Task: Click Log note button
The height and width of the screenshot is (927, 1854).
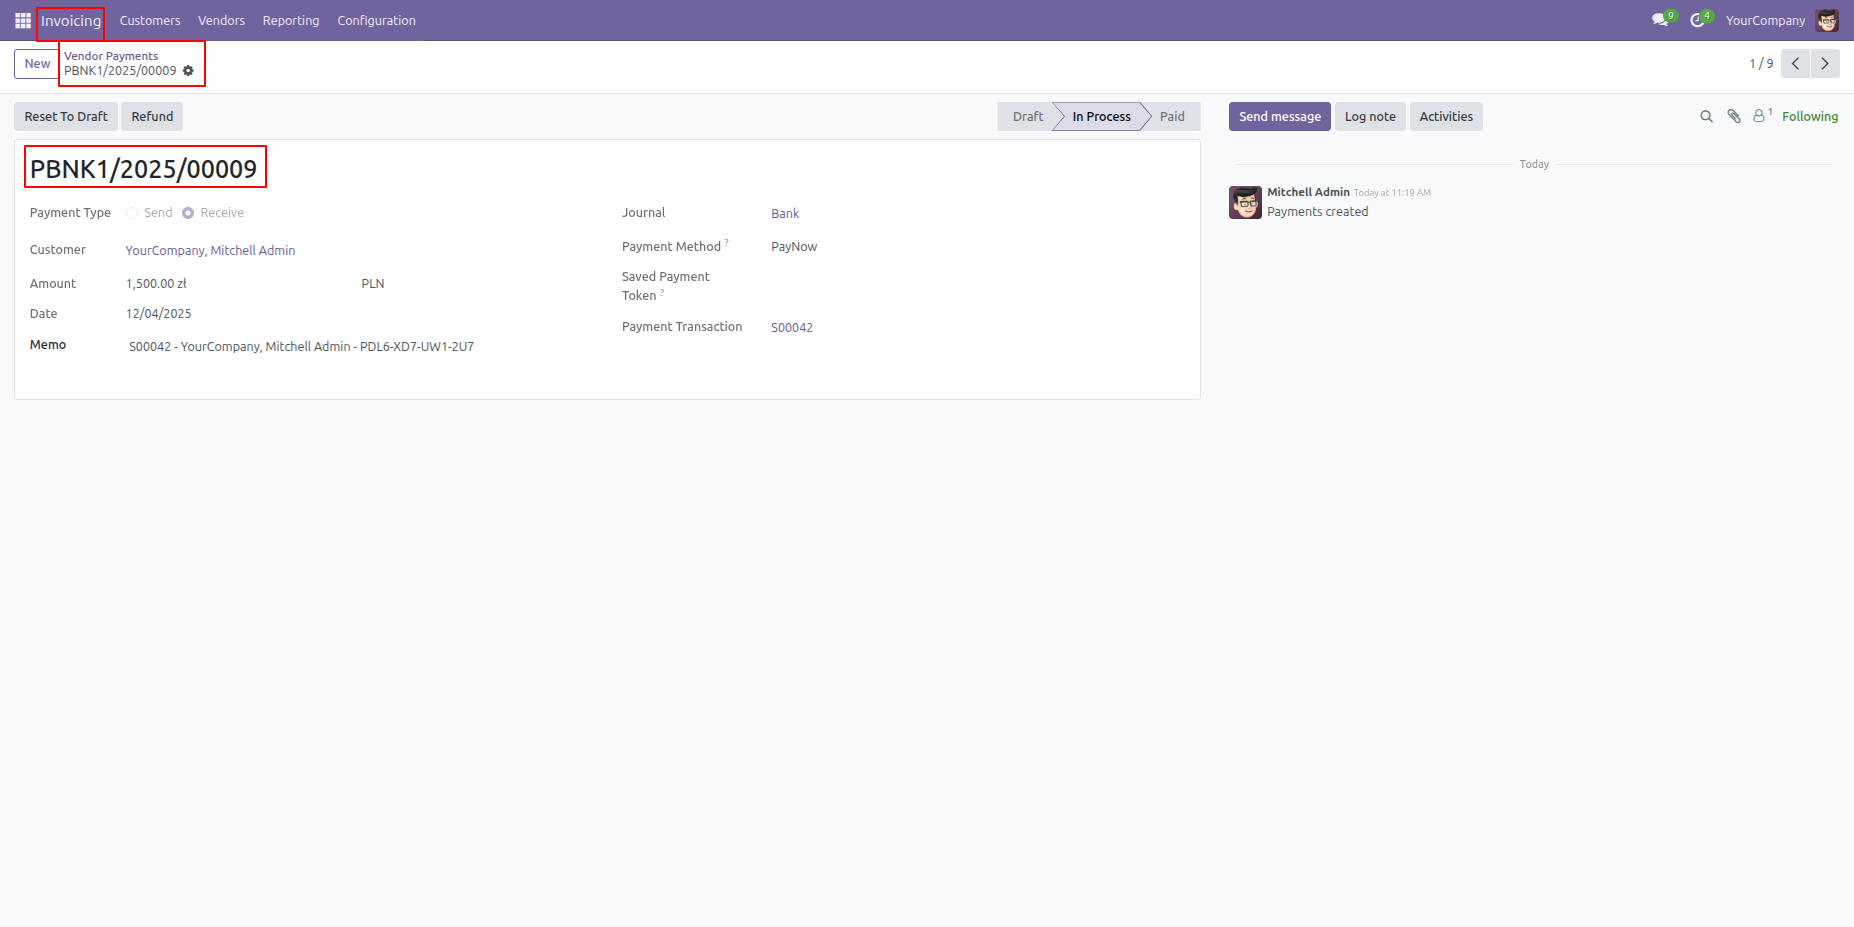Action: click(x=1370, y=117)
